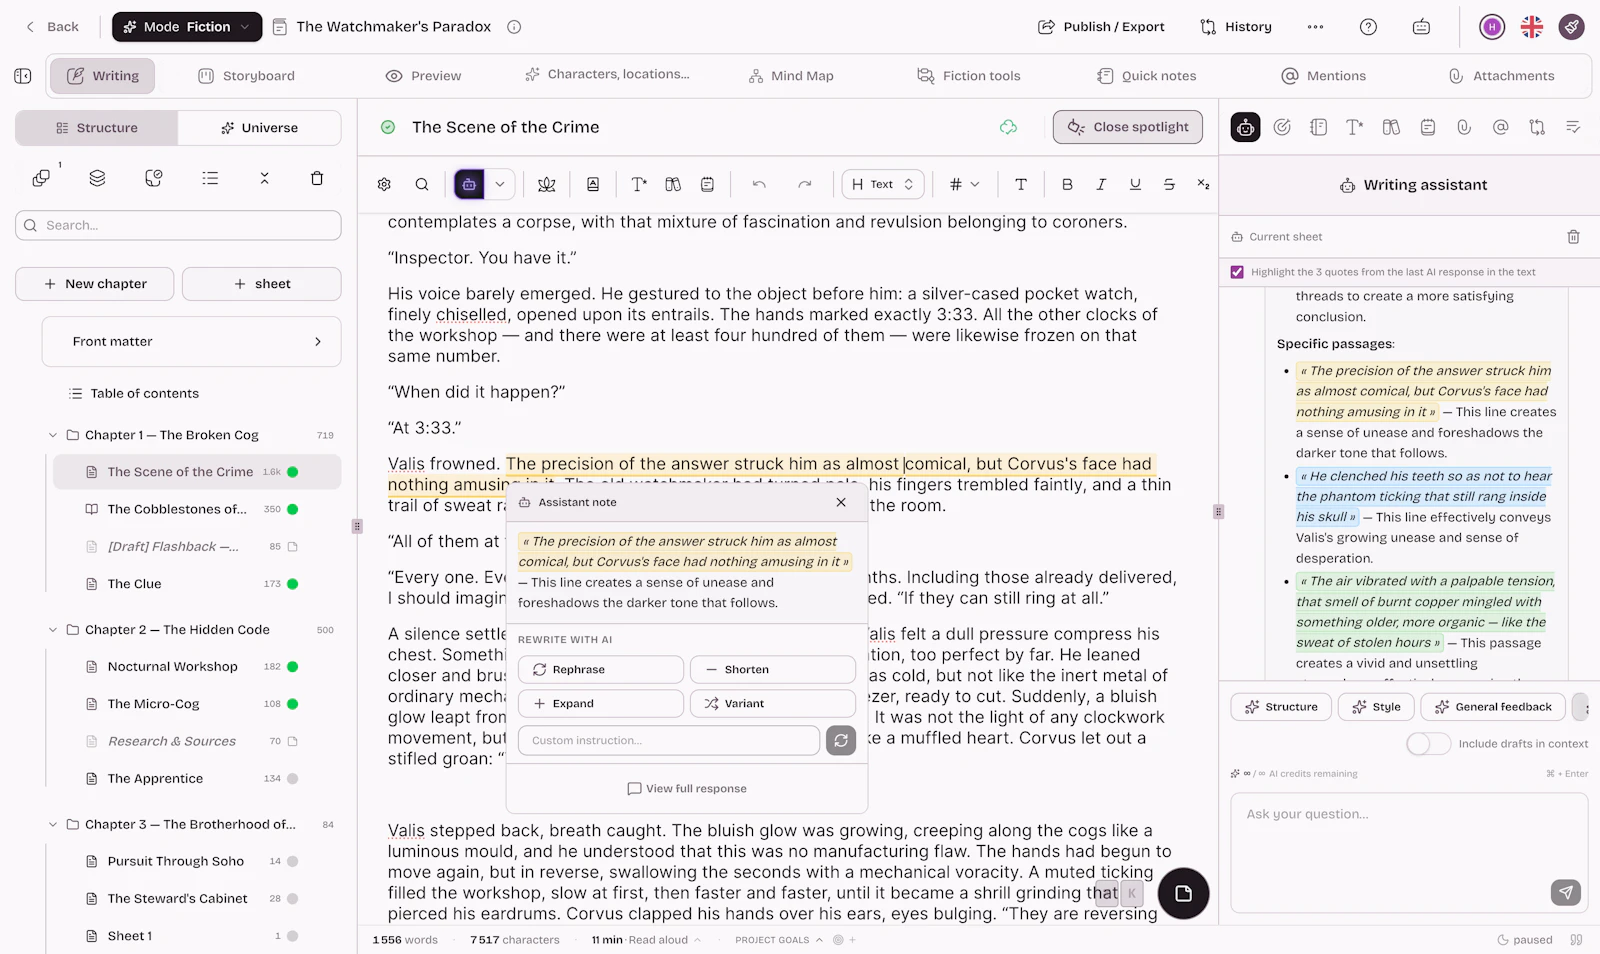Viewport: 1600px width, 954px height.
Task: Open the help question mark icon
Action: 1368,27
